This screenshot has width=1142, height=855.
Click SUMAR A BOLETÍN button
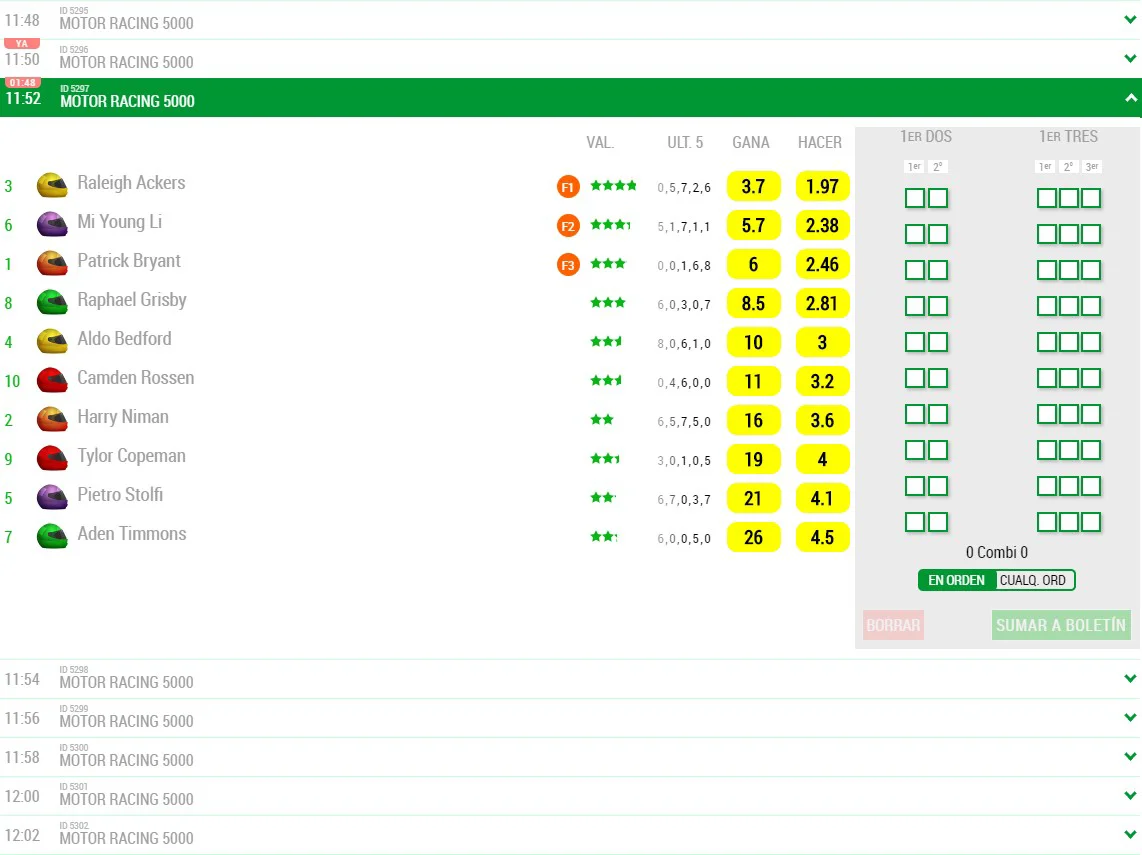pyautogui.click(x=1060, y=625)
